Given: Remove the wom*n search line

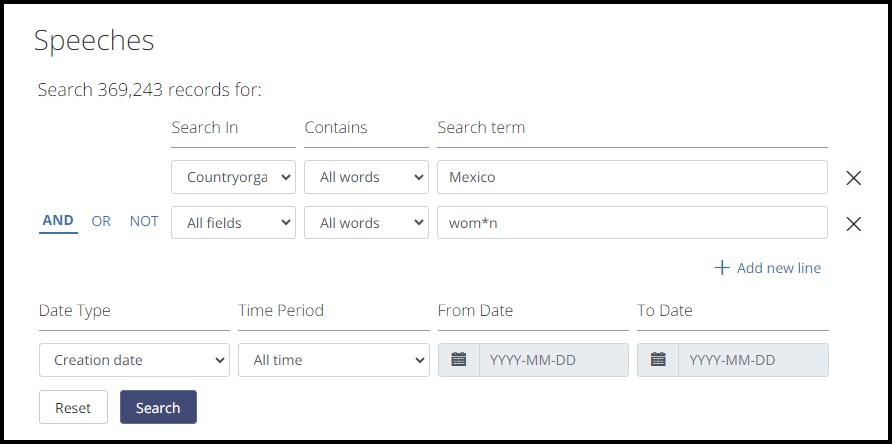Looking at the screenshot, I should coord(853,224).
